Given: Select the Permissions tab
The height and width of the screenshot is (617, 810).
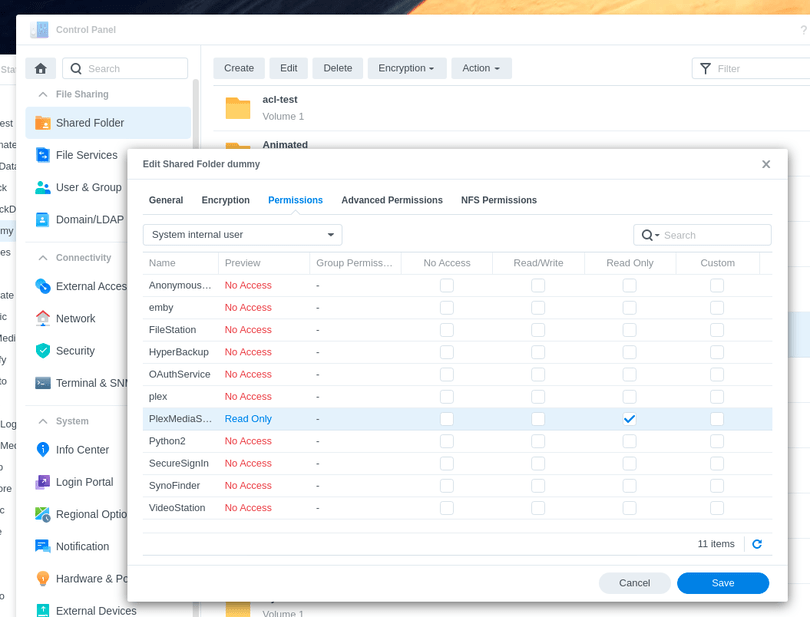Looking at the screenshot, I should coord(295,200).
